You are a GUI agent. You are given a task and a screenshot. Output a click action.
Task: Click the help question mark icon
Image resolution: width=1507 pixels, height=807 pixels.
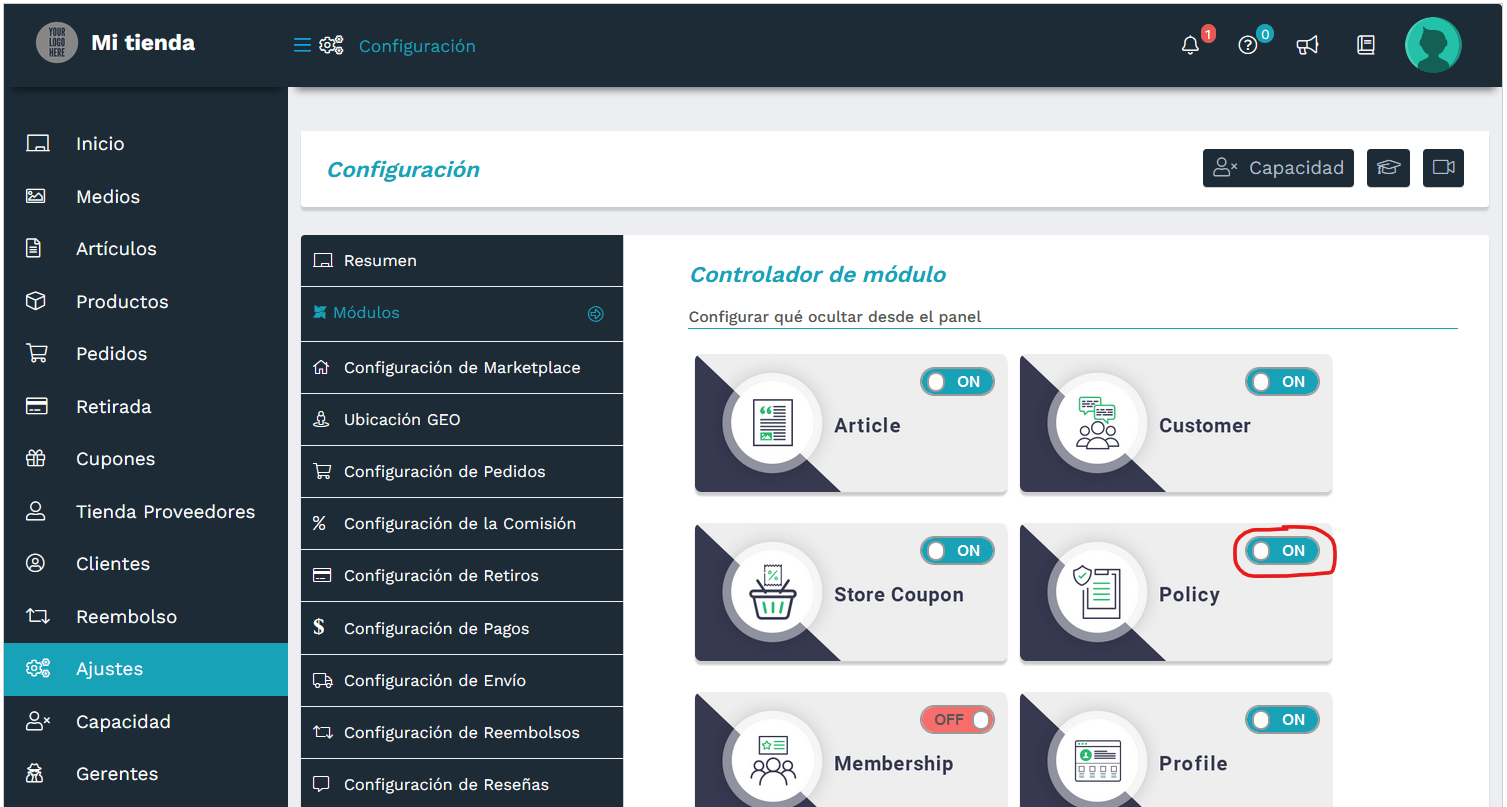(x=1248, y=45)
